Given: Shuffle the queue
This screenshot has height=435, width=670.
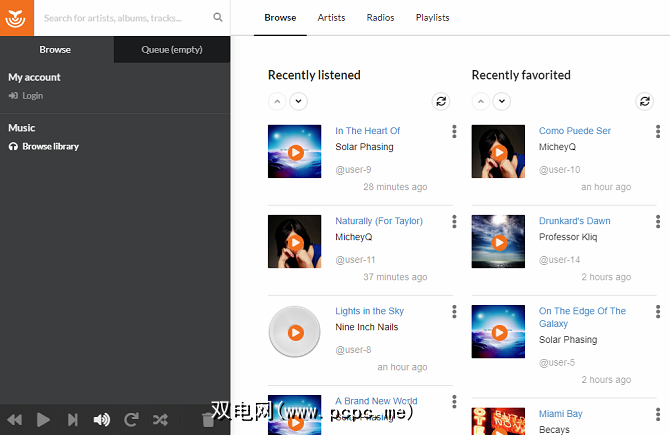Looking at the screenshot, I should [160, 420].
